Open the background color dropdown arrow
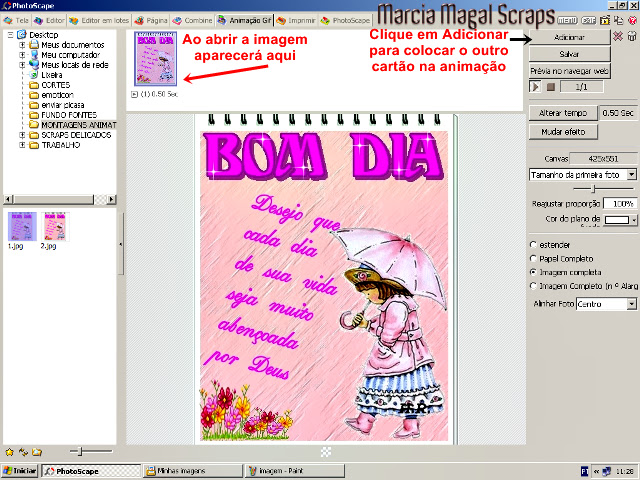Viewport: 640px width, 480px height. point(633,220)
